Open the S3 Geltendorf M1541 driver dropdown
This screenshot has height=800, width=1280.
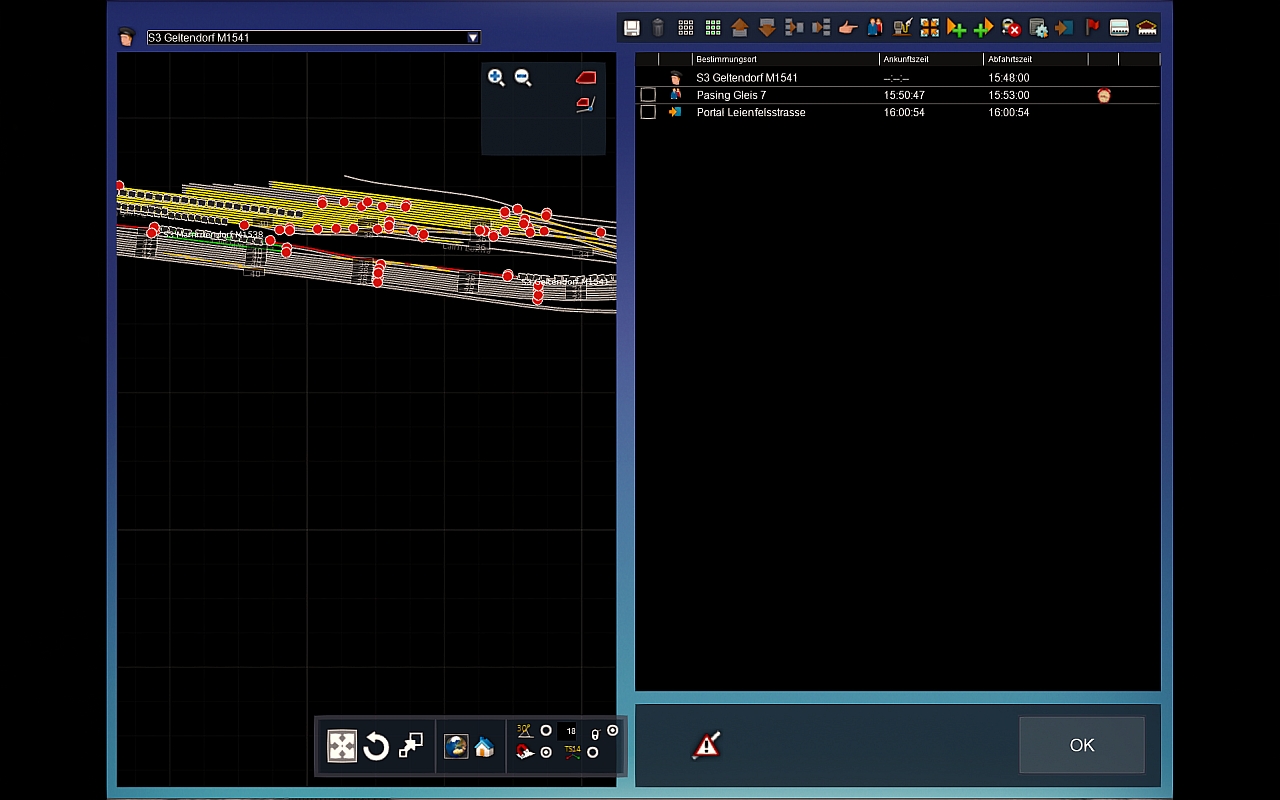click(473, 38)
